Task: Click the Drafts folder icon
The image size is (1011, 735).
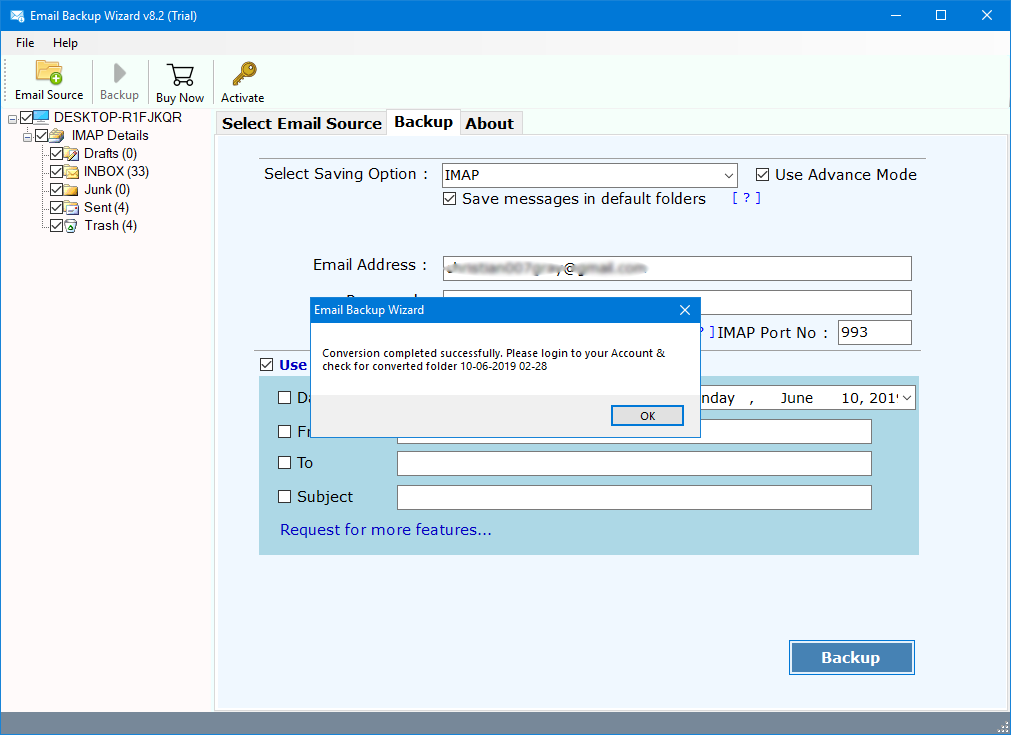Action: [x=72, y=153]
